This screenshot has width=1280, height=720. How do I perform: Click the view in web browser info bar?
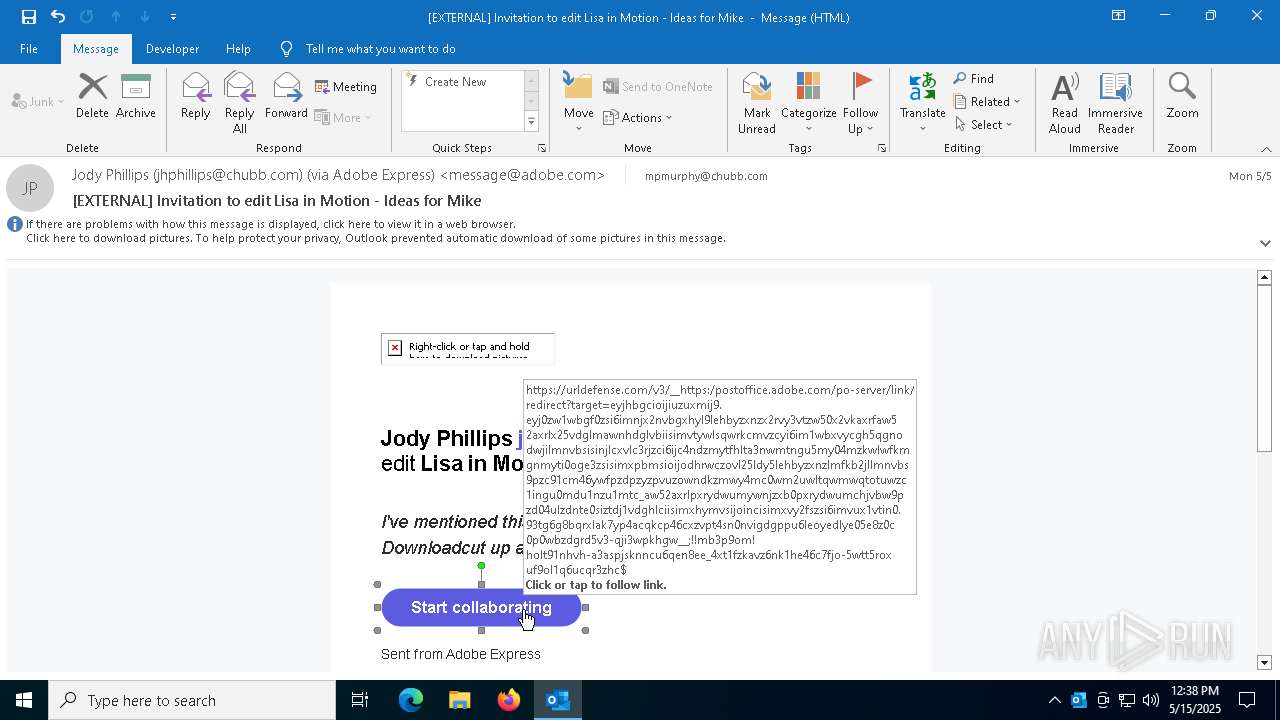[271, 224]
